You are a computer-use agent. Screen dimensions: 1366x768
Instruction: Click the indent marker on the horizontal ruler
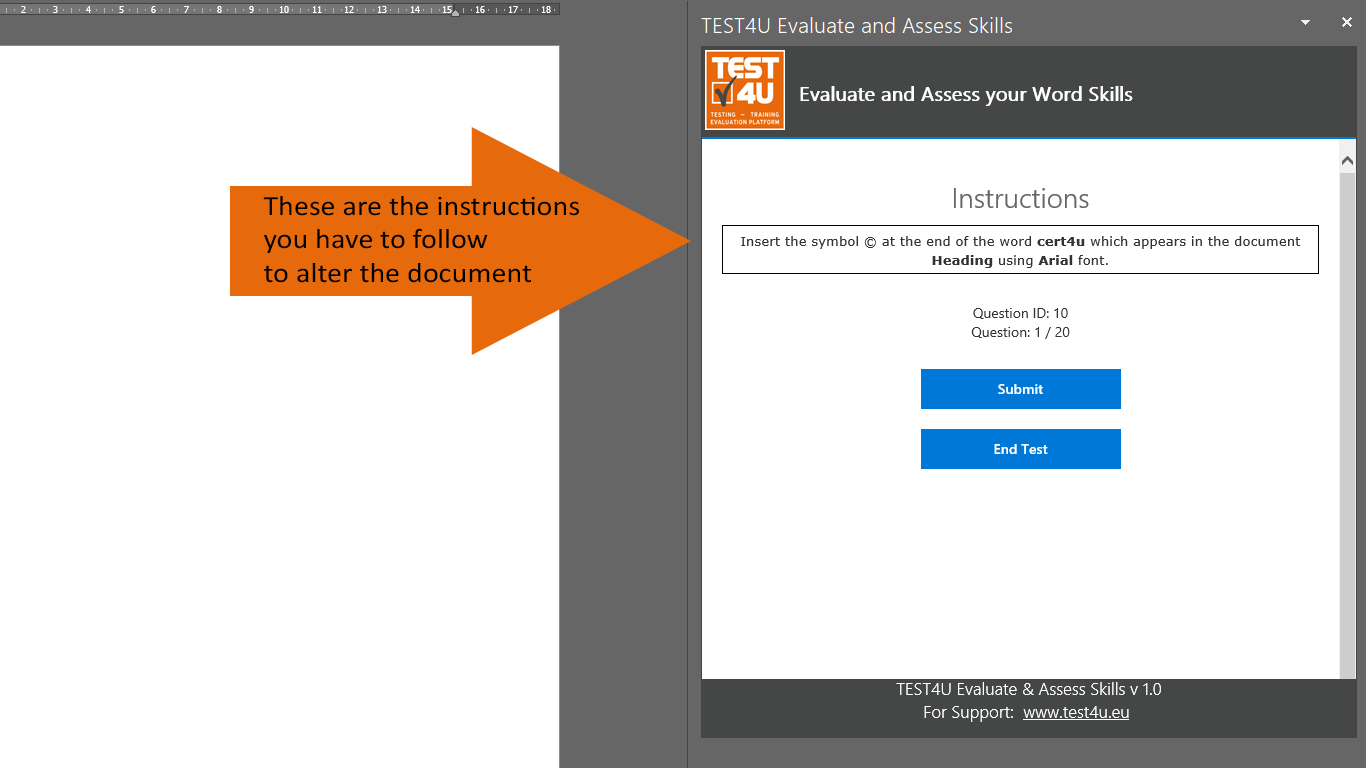[455, 12]
